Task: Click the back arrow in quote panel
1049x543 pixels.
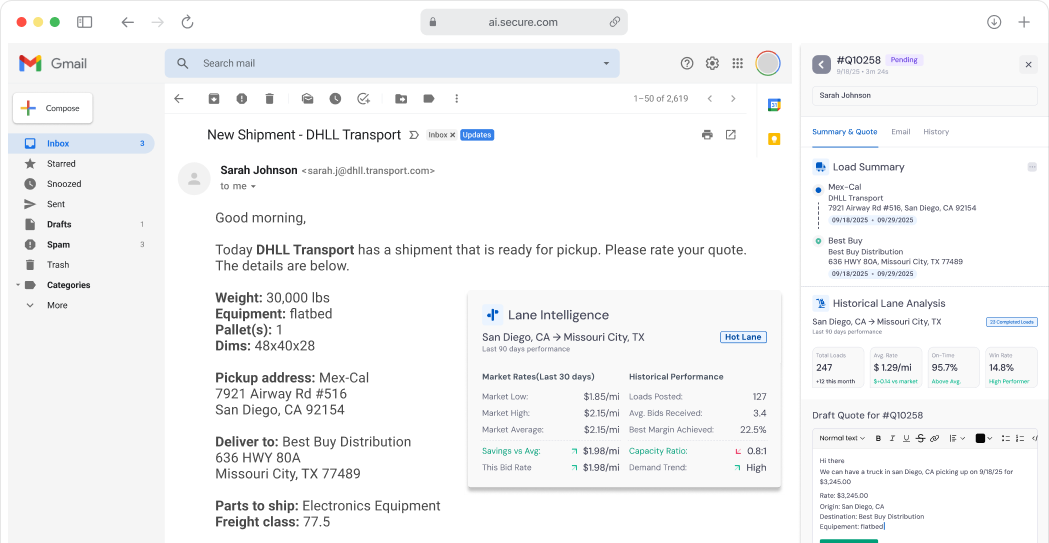Action: pos(822,64)
